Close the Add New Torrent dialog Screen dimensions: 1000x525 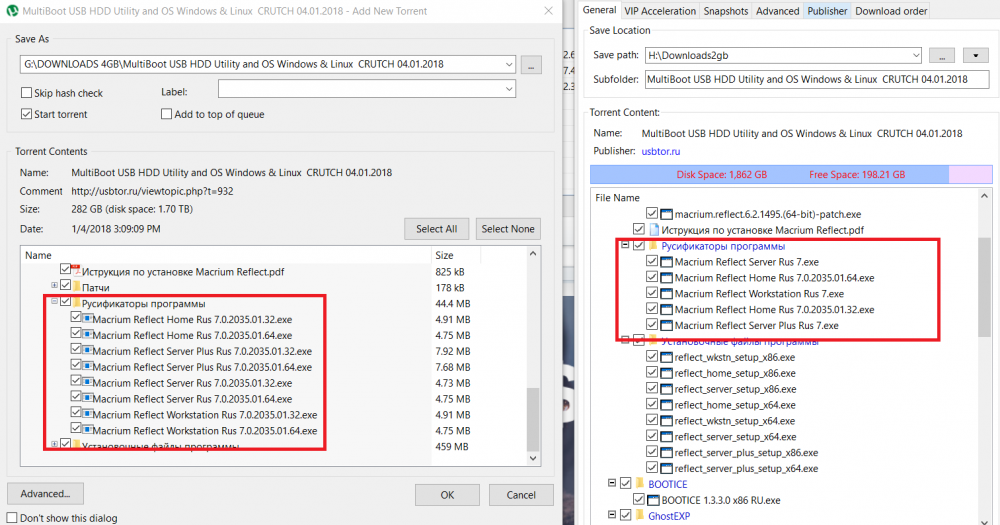click(548, 11)
